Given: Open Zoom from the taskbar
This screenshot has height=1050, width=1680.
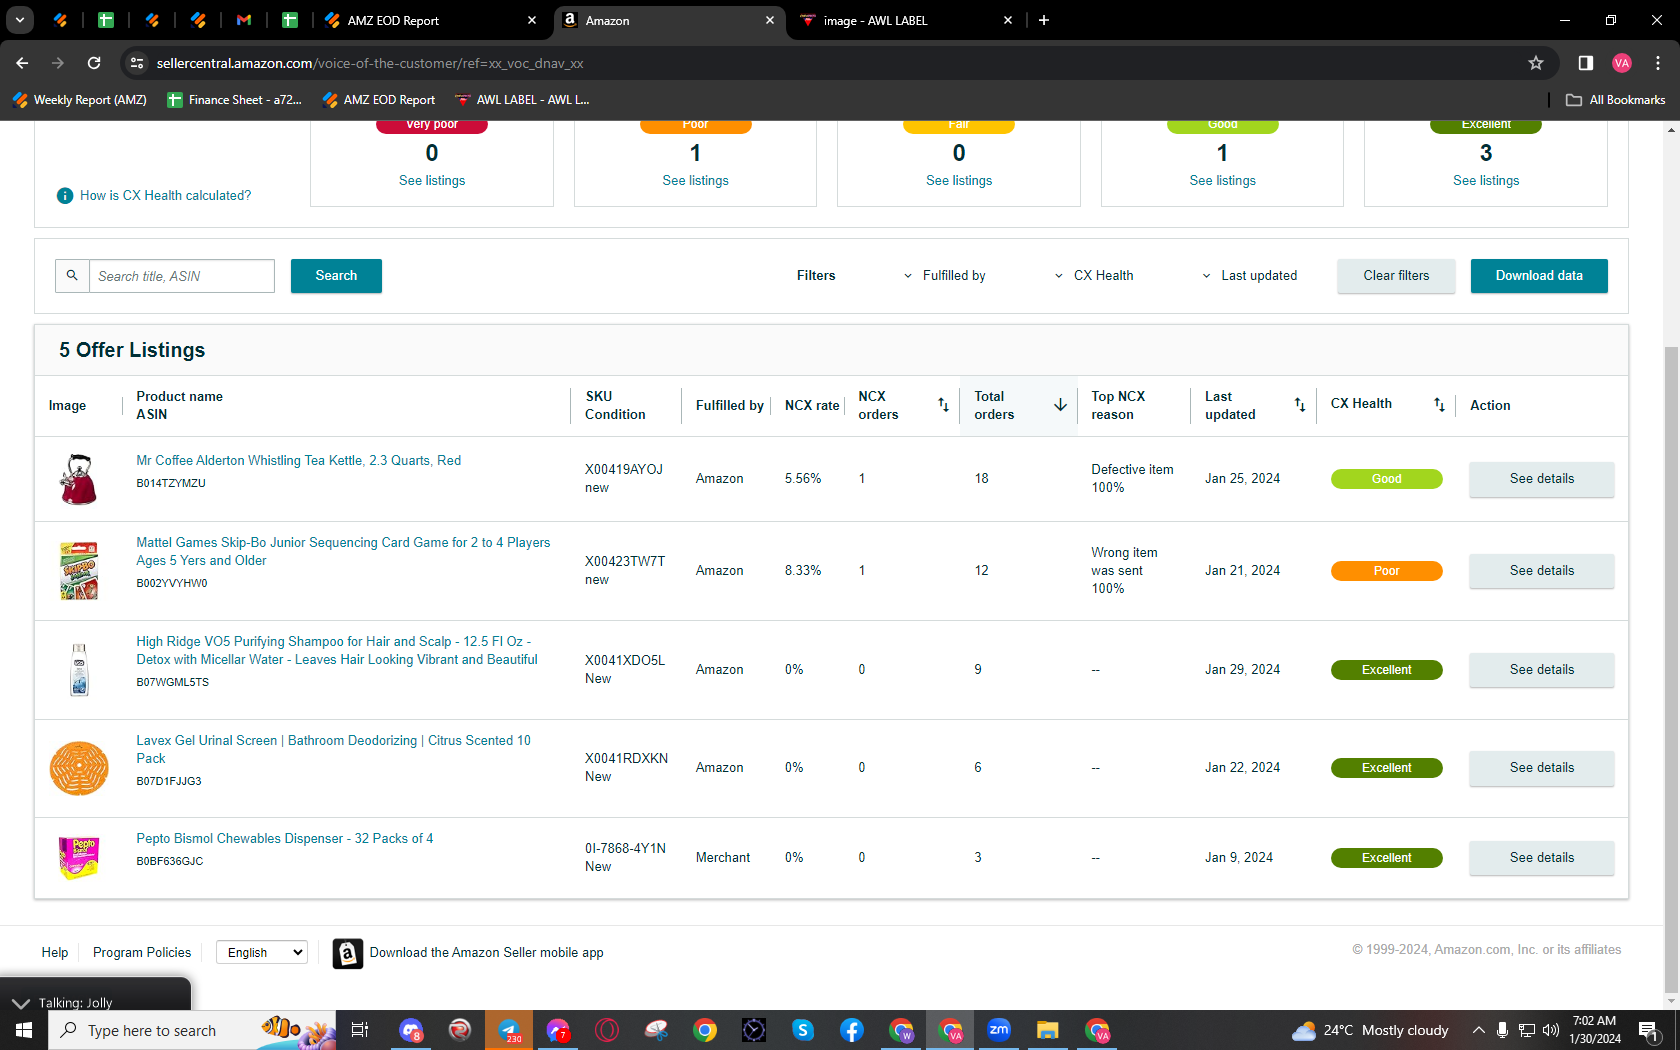Looking at the screenshot, I should coord(999,1030).
